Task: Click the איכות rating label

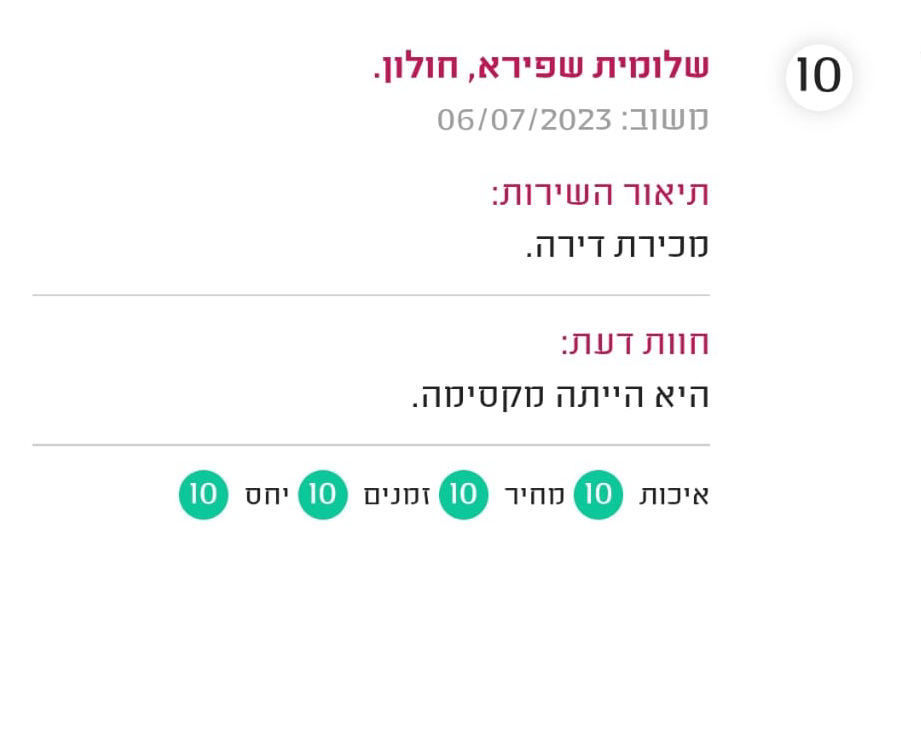Action: [x=674, y=495]
